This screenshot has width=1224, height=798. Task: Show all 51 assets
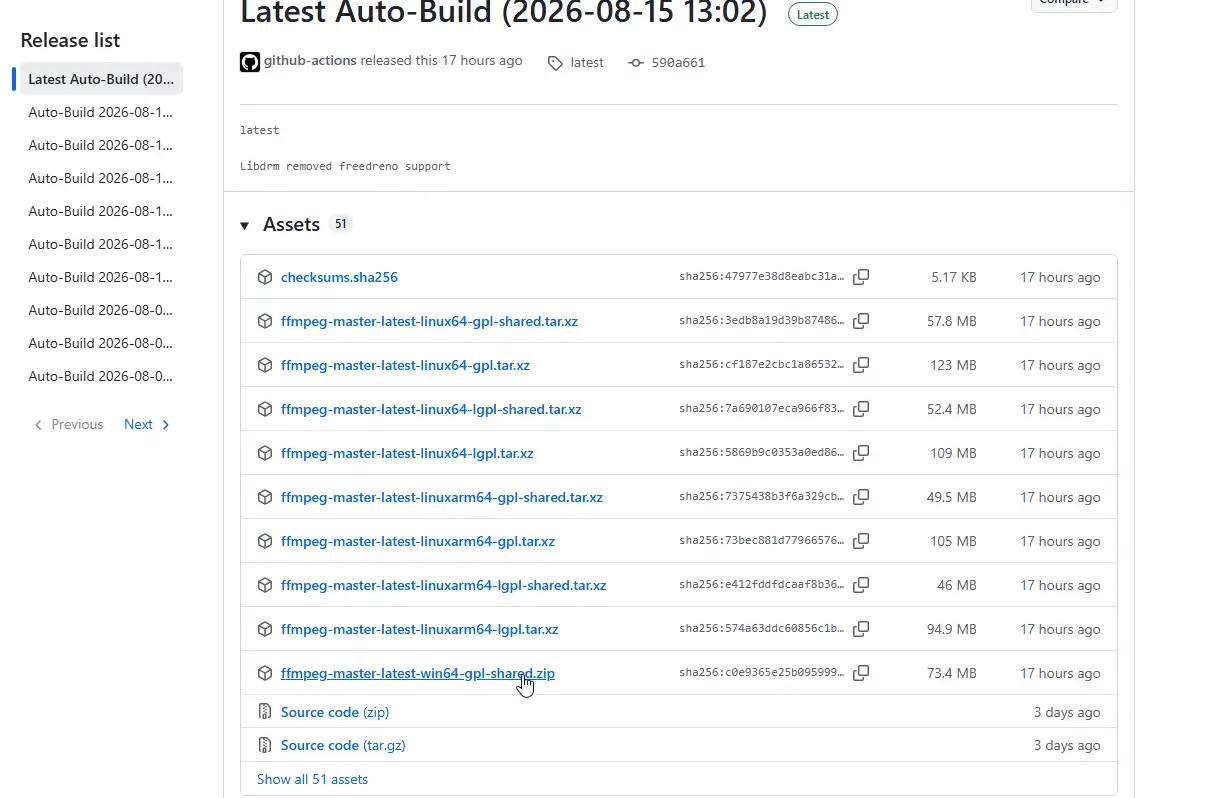(312, 779)
